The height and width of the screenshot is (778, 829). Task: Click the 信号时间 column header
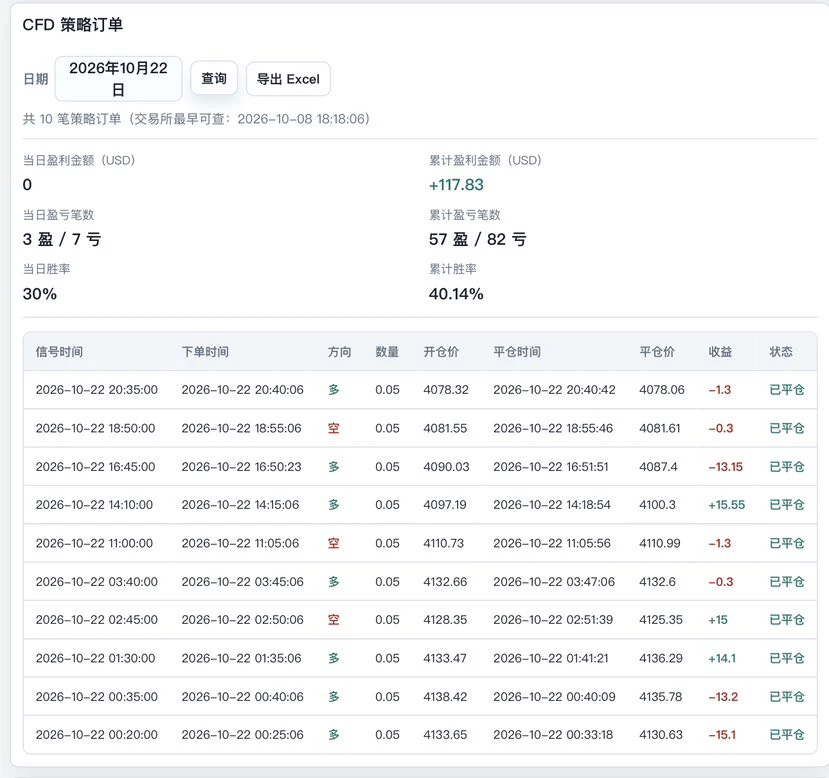click(59, 352)
